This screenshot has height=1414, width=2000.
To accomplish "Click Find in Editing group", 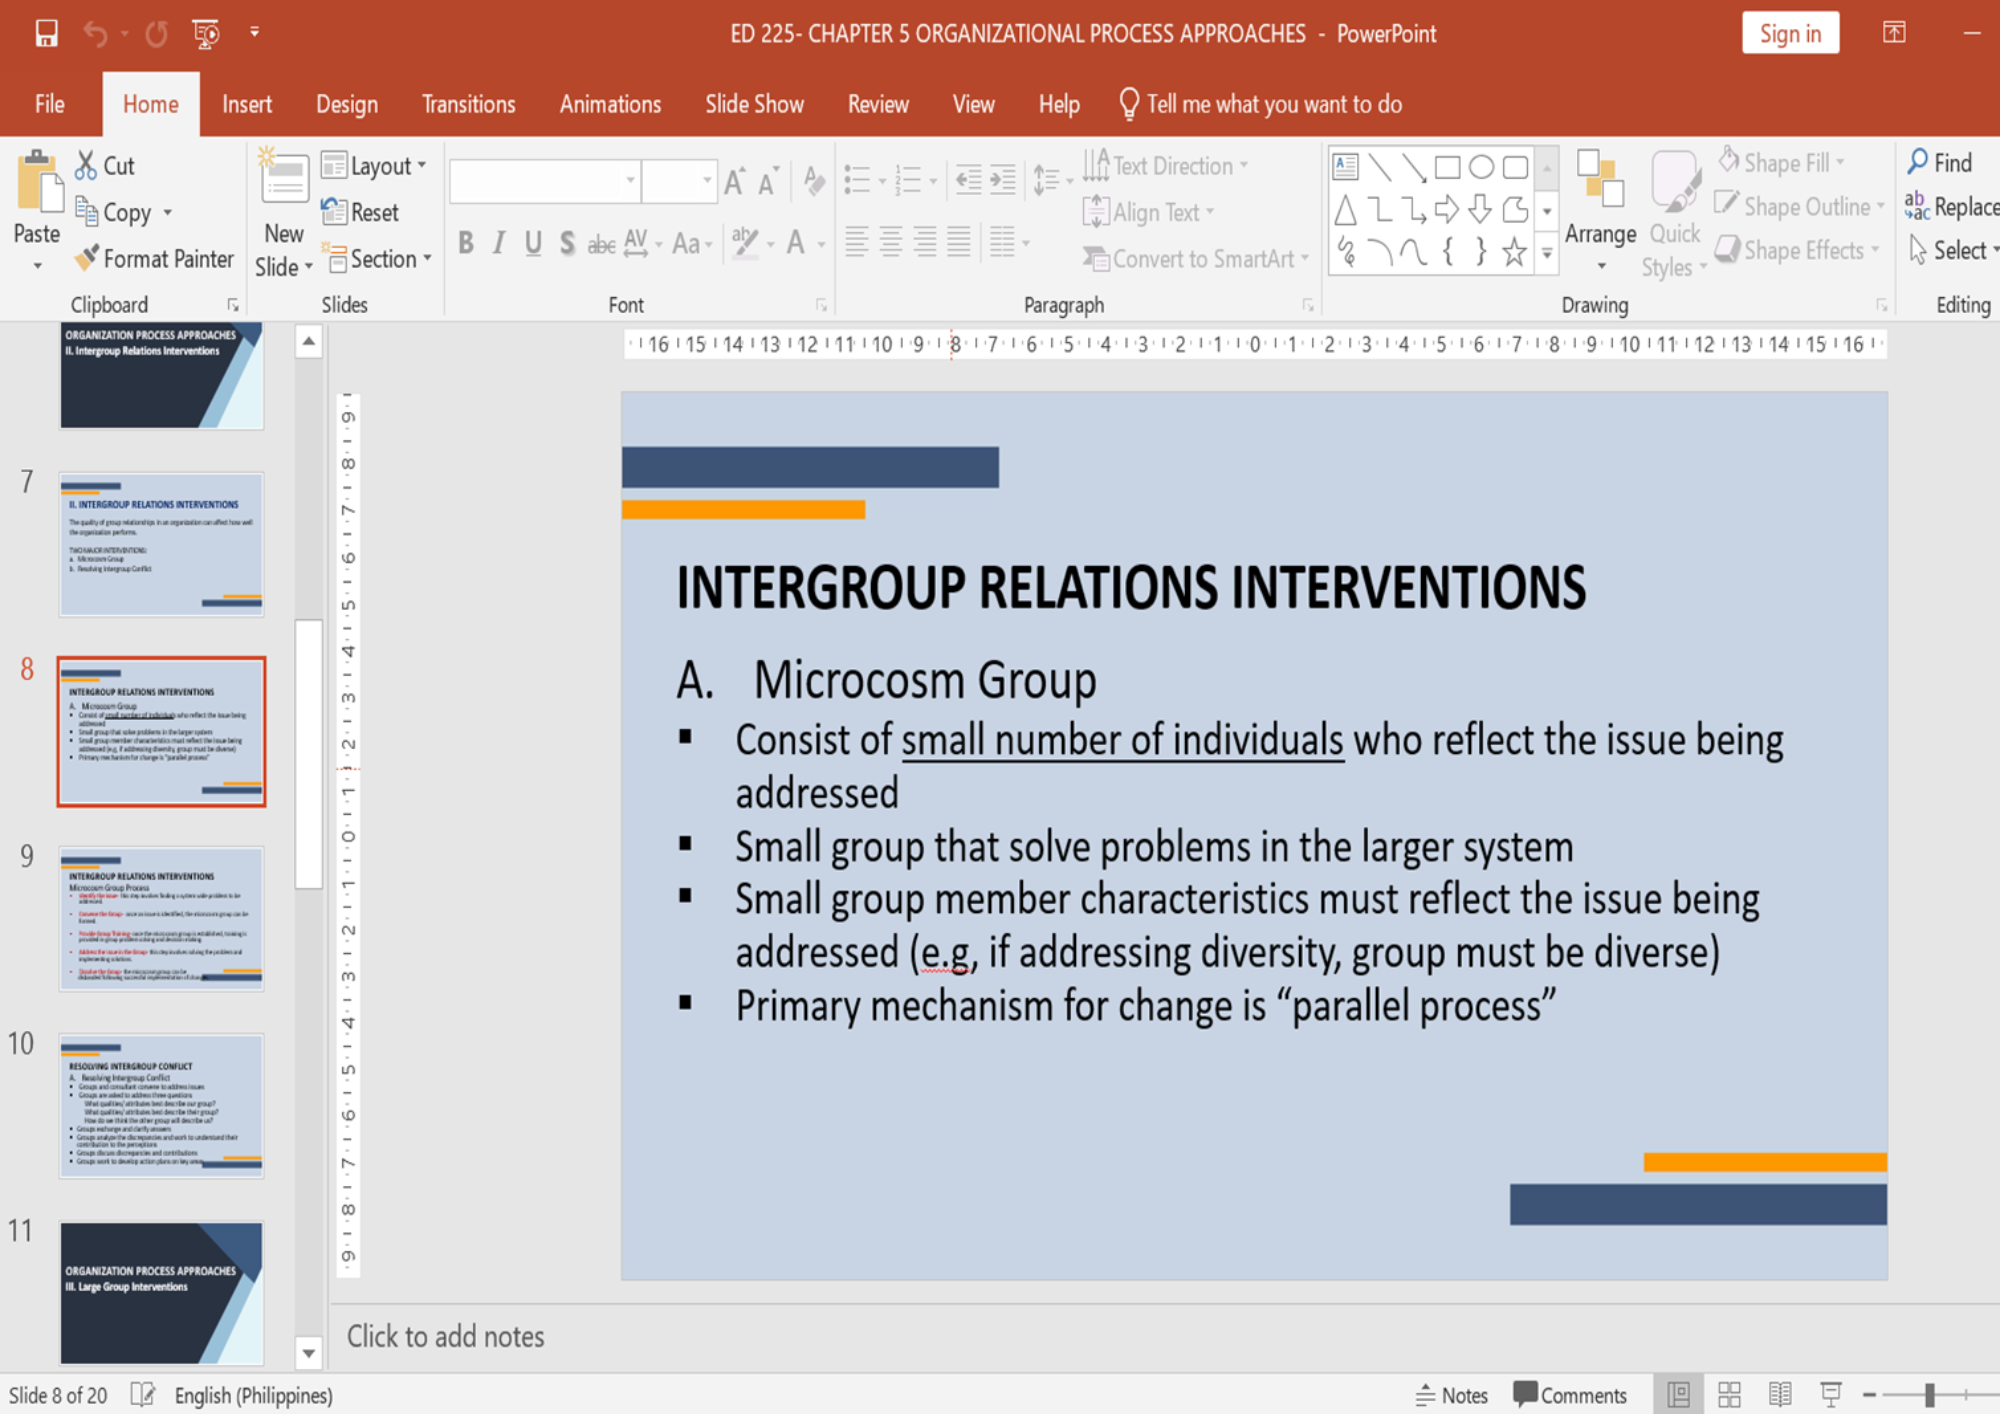I will tap(1940, 162).
